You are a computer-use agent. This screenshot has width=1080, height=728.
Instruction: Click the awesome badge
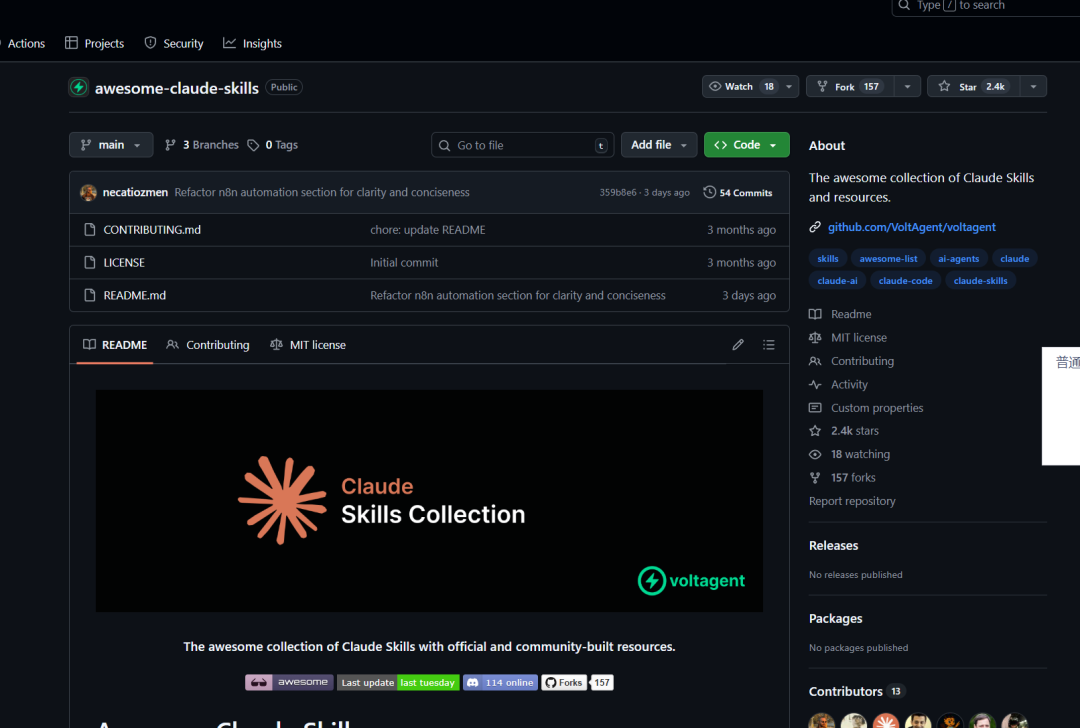click(x=289, y=683)
